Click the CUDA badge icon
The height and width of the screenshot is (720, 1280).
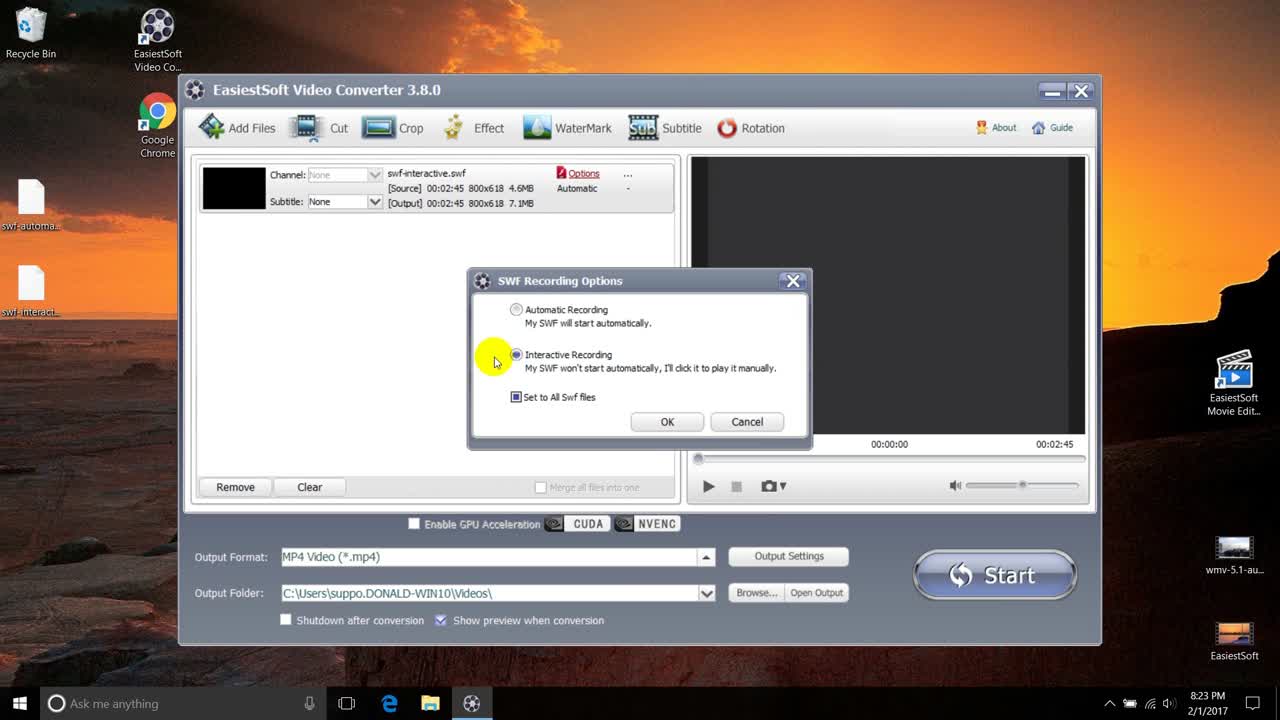tap(577, 524)
